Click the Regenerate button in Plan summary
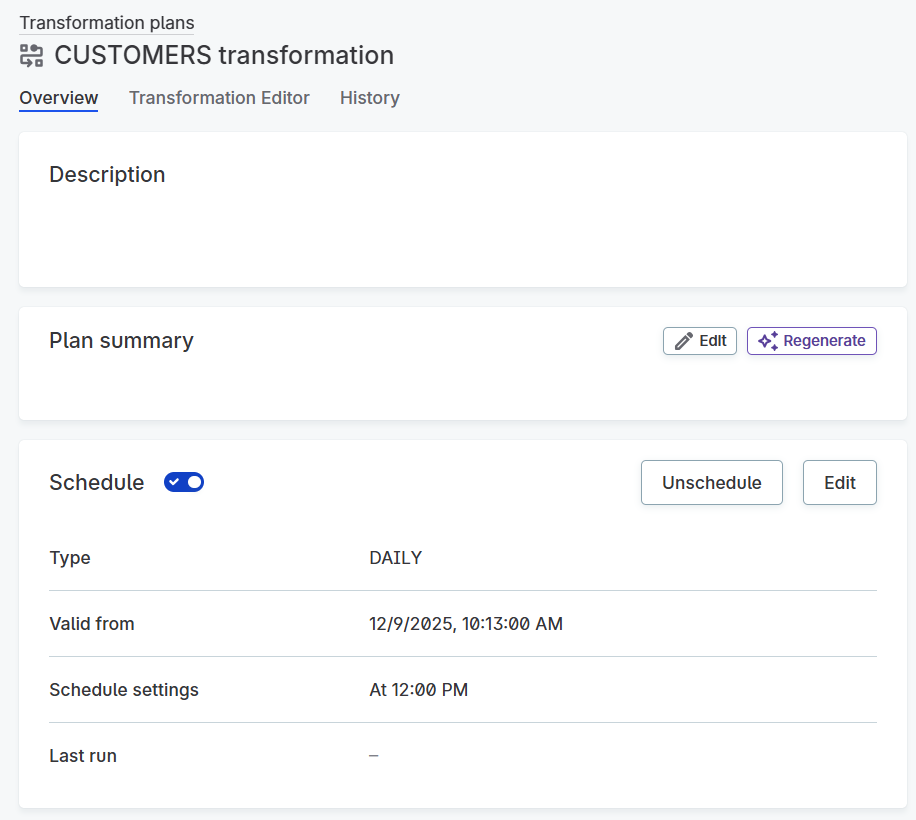 pyautogui.click(x=811, y=340)
